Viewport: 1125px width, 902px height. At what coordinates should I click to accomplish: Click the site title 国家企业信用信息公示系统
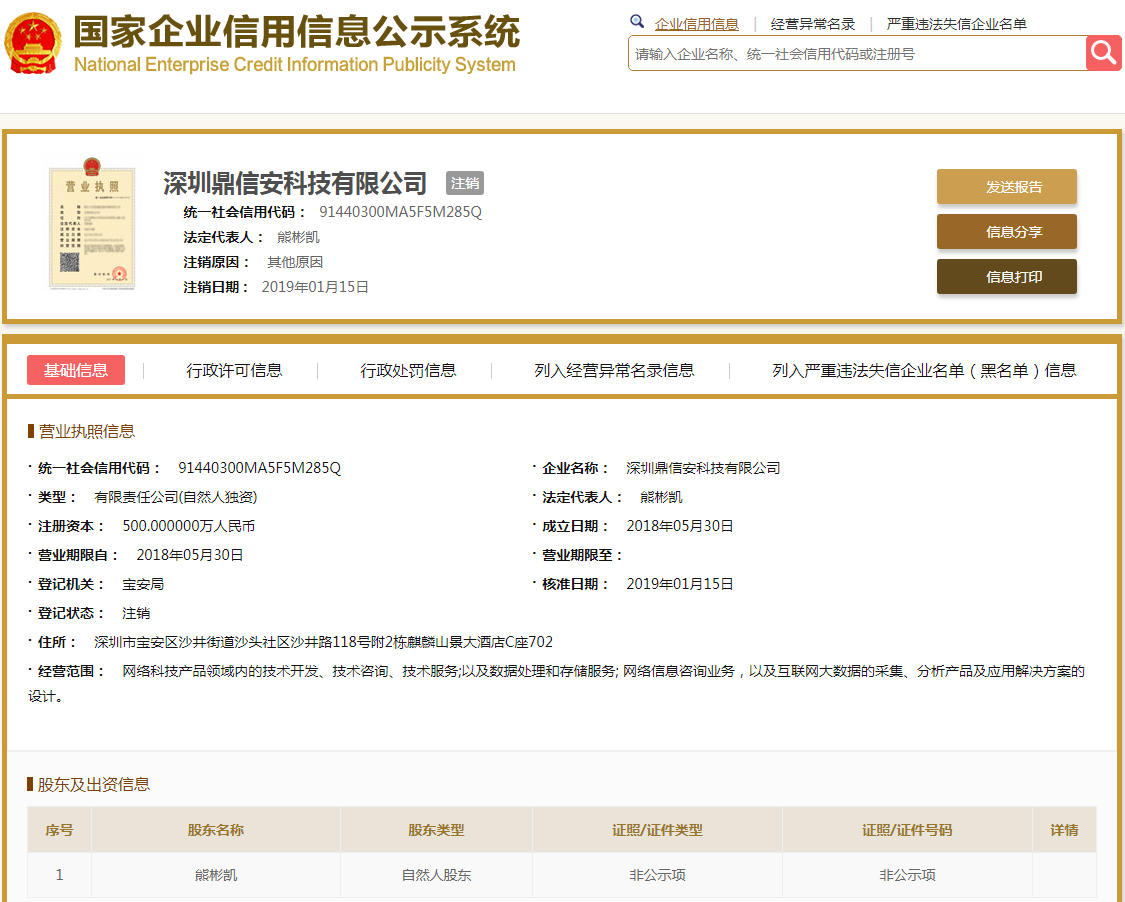(296, 33)
